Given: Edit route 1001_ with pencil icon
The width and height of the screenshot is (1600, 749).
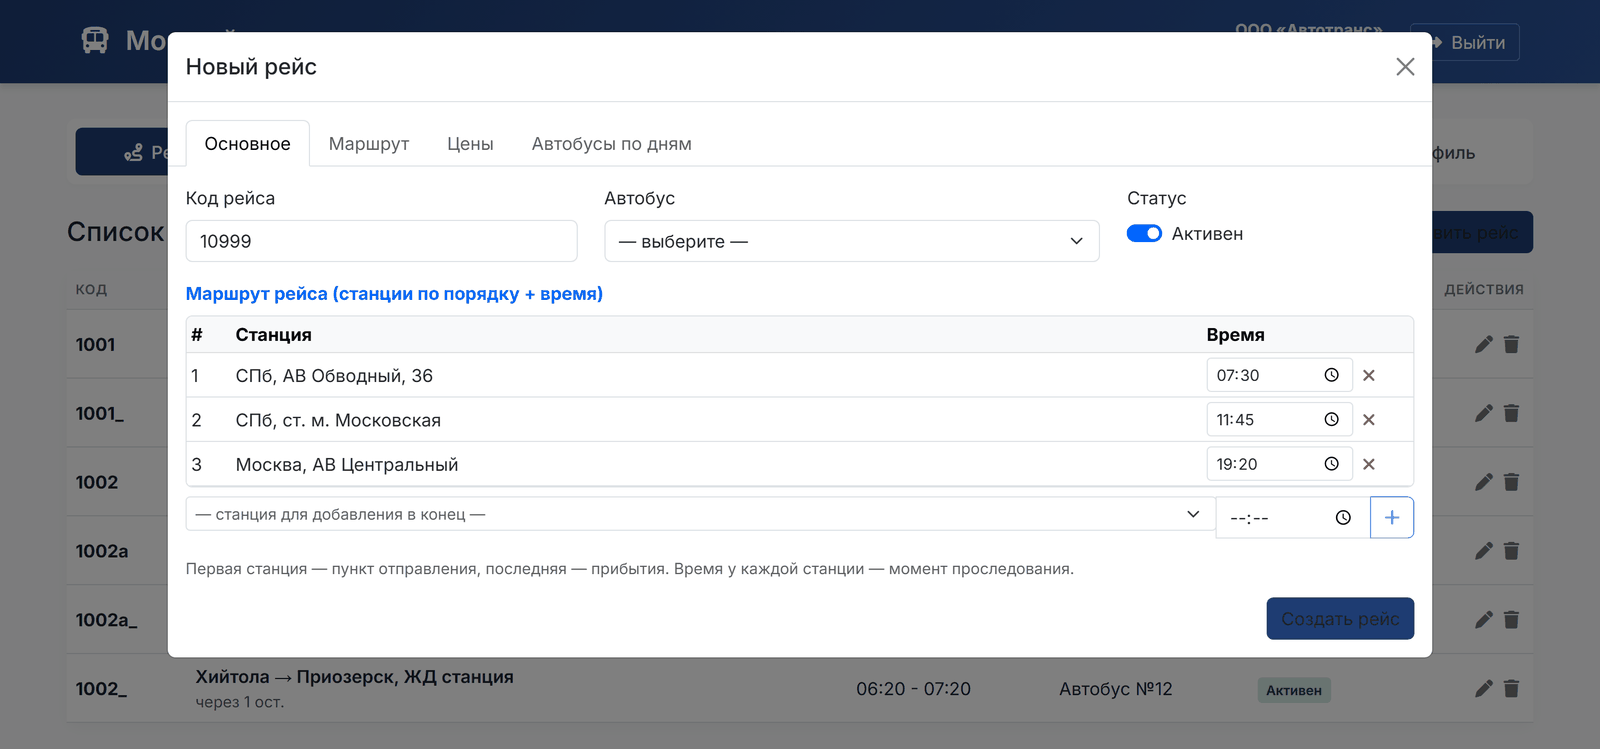Looking at the screenshot, I should [1484, 413].
